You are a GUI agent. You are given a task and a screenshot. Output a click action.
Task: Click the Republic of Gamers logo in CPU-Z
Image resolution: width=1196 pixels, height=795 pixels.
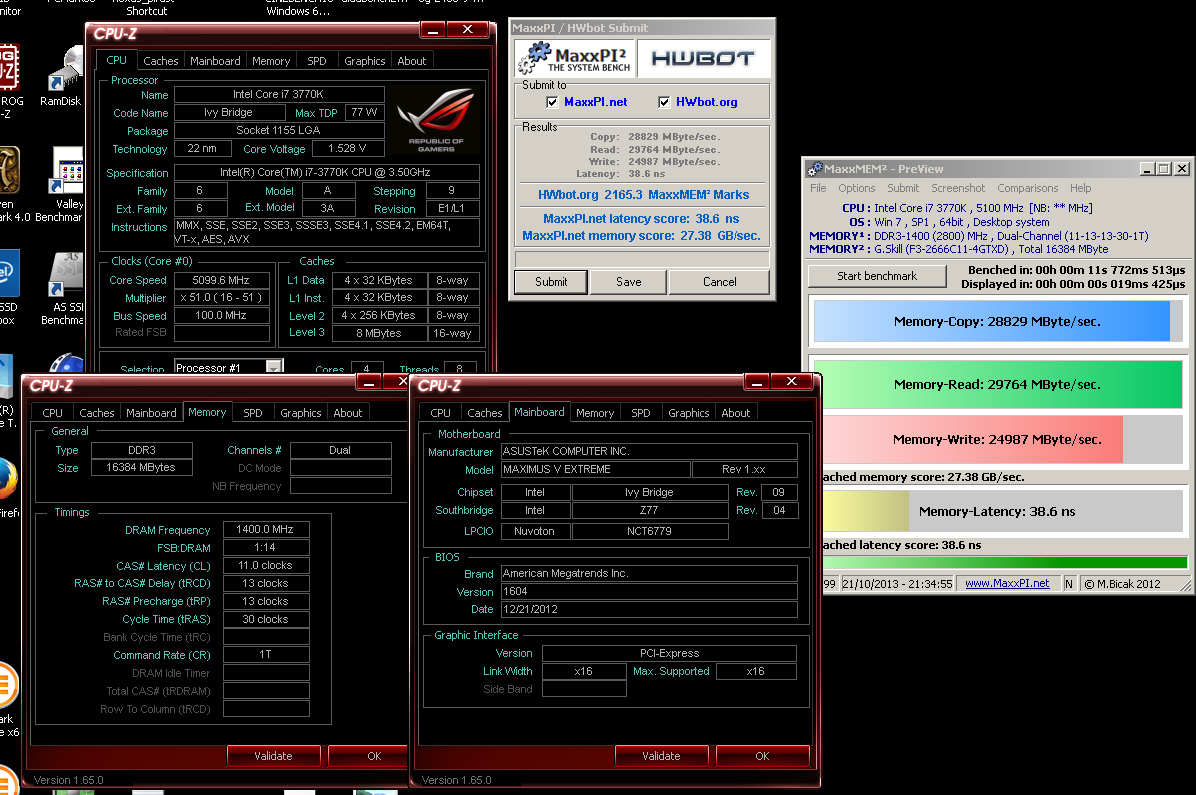(436, 120)
